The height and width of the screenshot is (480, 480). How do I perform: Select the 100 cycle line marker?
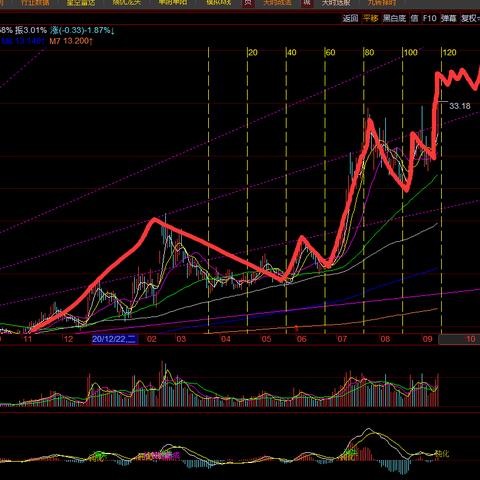pos(411,53)
